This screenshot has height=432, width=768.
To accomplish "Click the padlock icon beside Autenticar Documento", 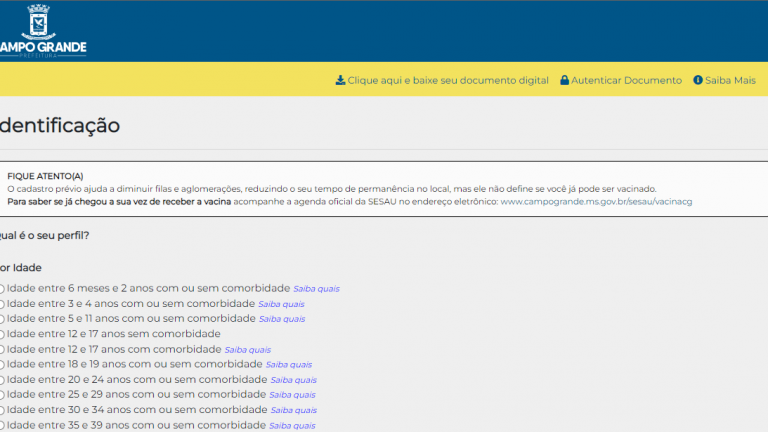I will coord(565,80).
